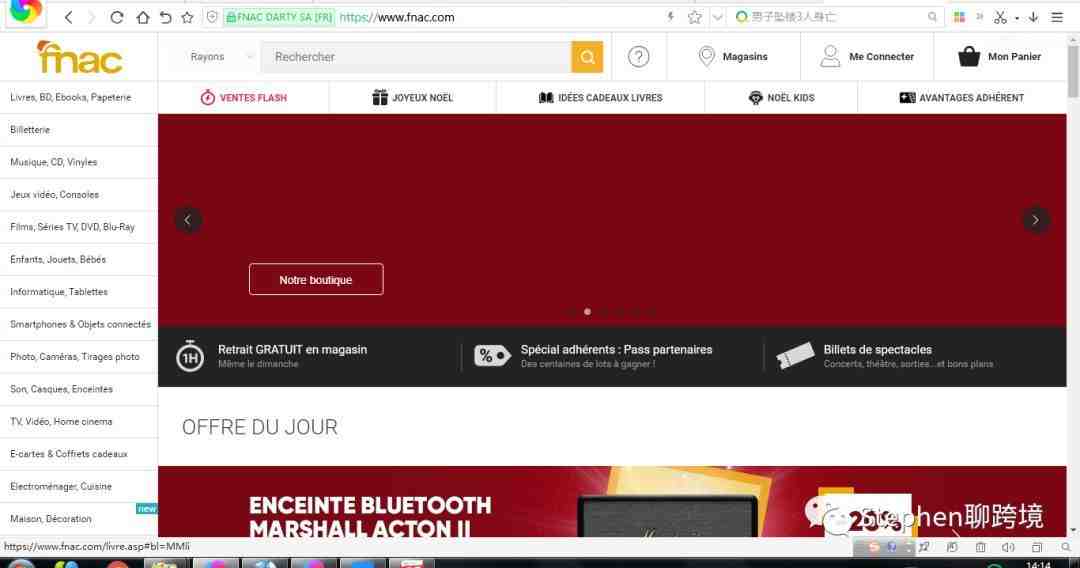Click Spécial adhérents : Pass partenaires link
1080x568 pixels.
[616, 350]
